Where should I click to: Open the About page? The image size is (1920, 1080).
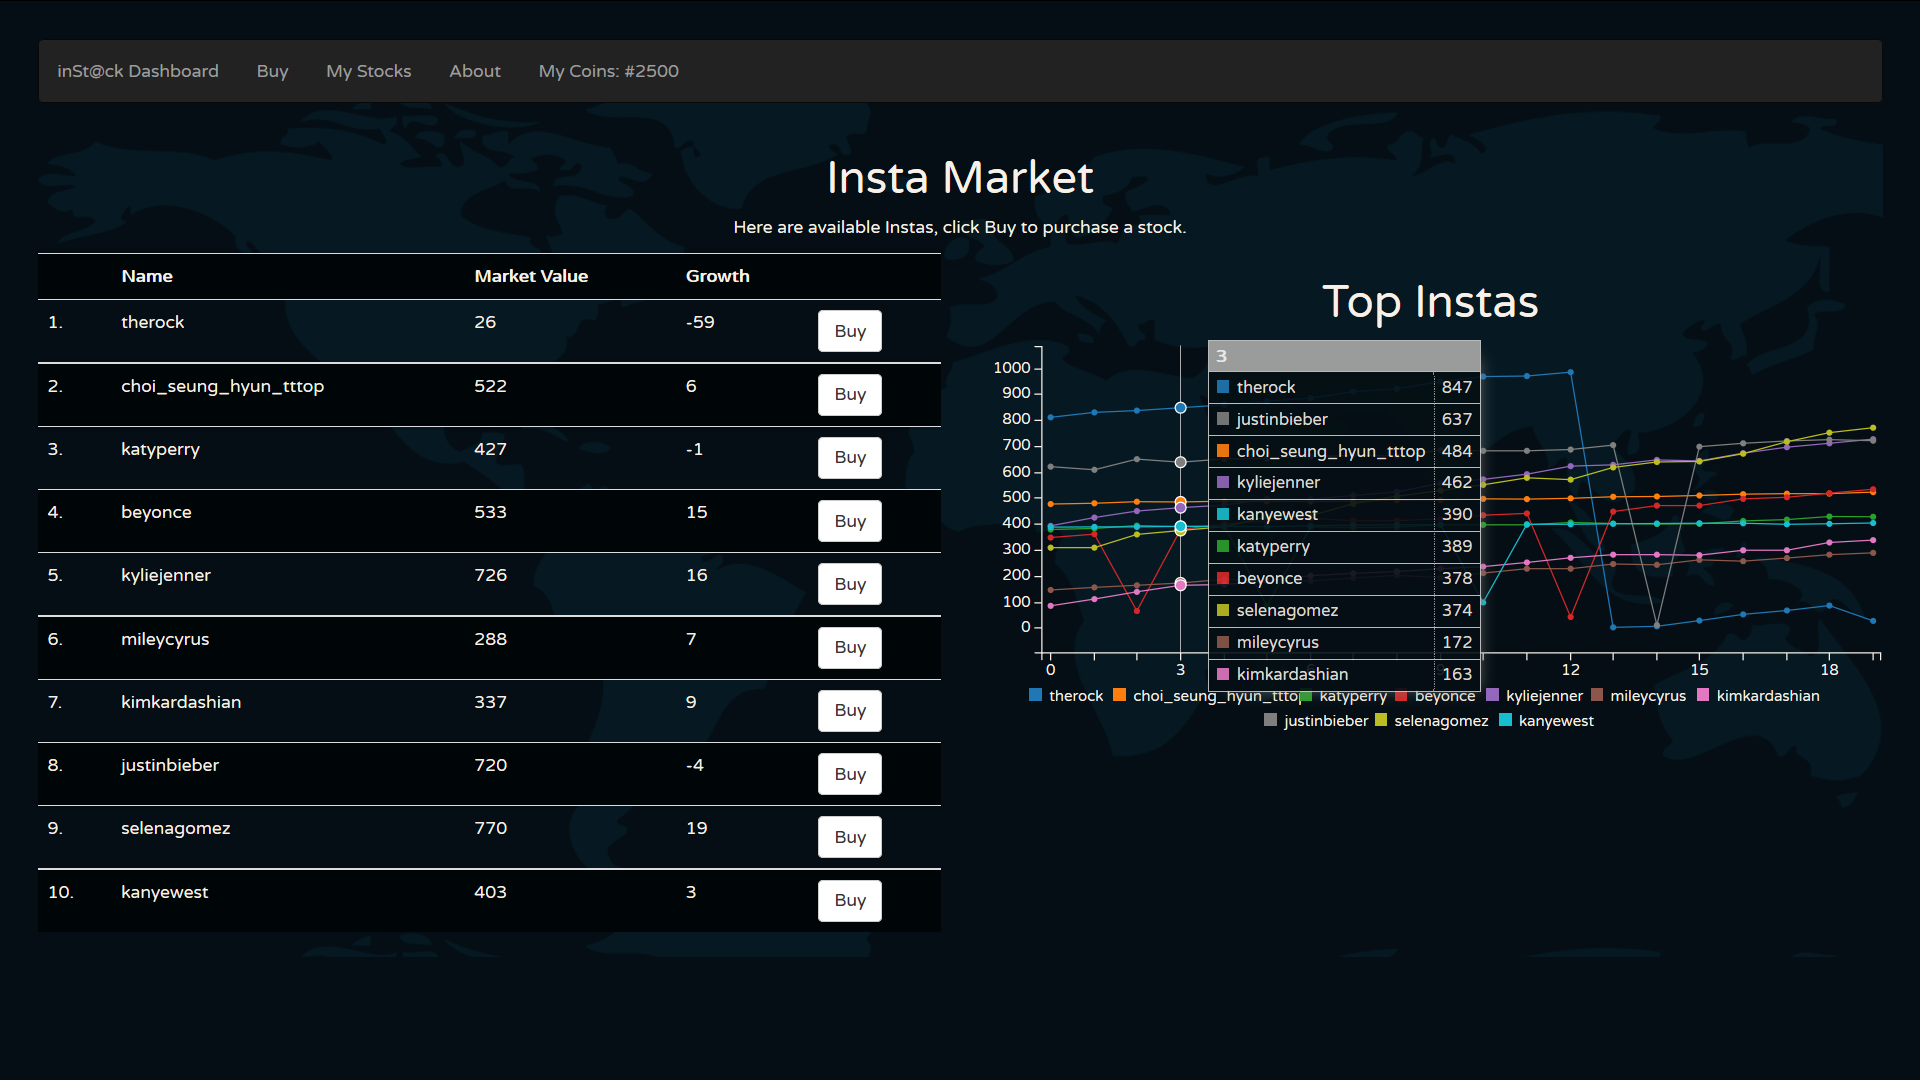point(474,71)
